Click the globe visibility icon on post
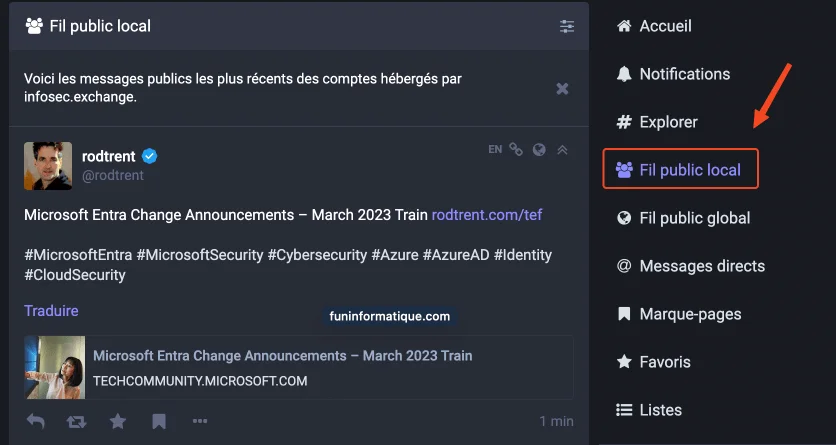 click(539, 150)
